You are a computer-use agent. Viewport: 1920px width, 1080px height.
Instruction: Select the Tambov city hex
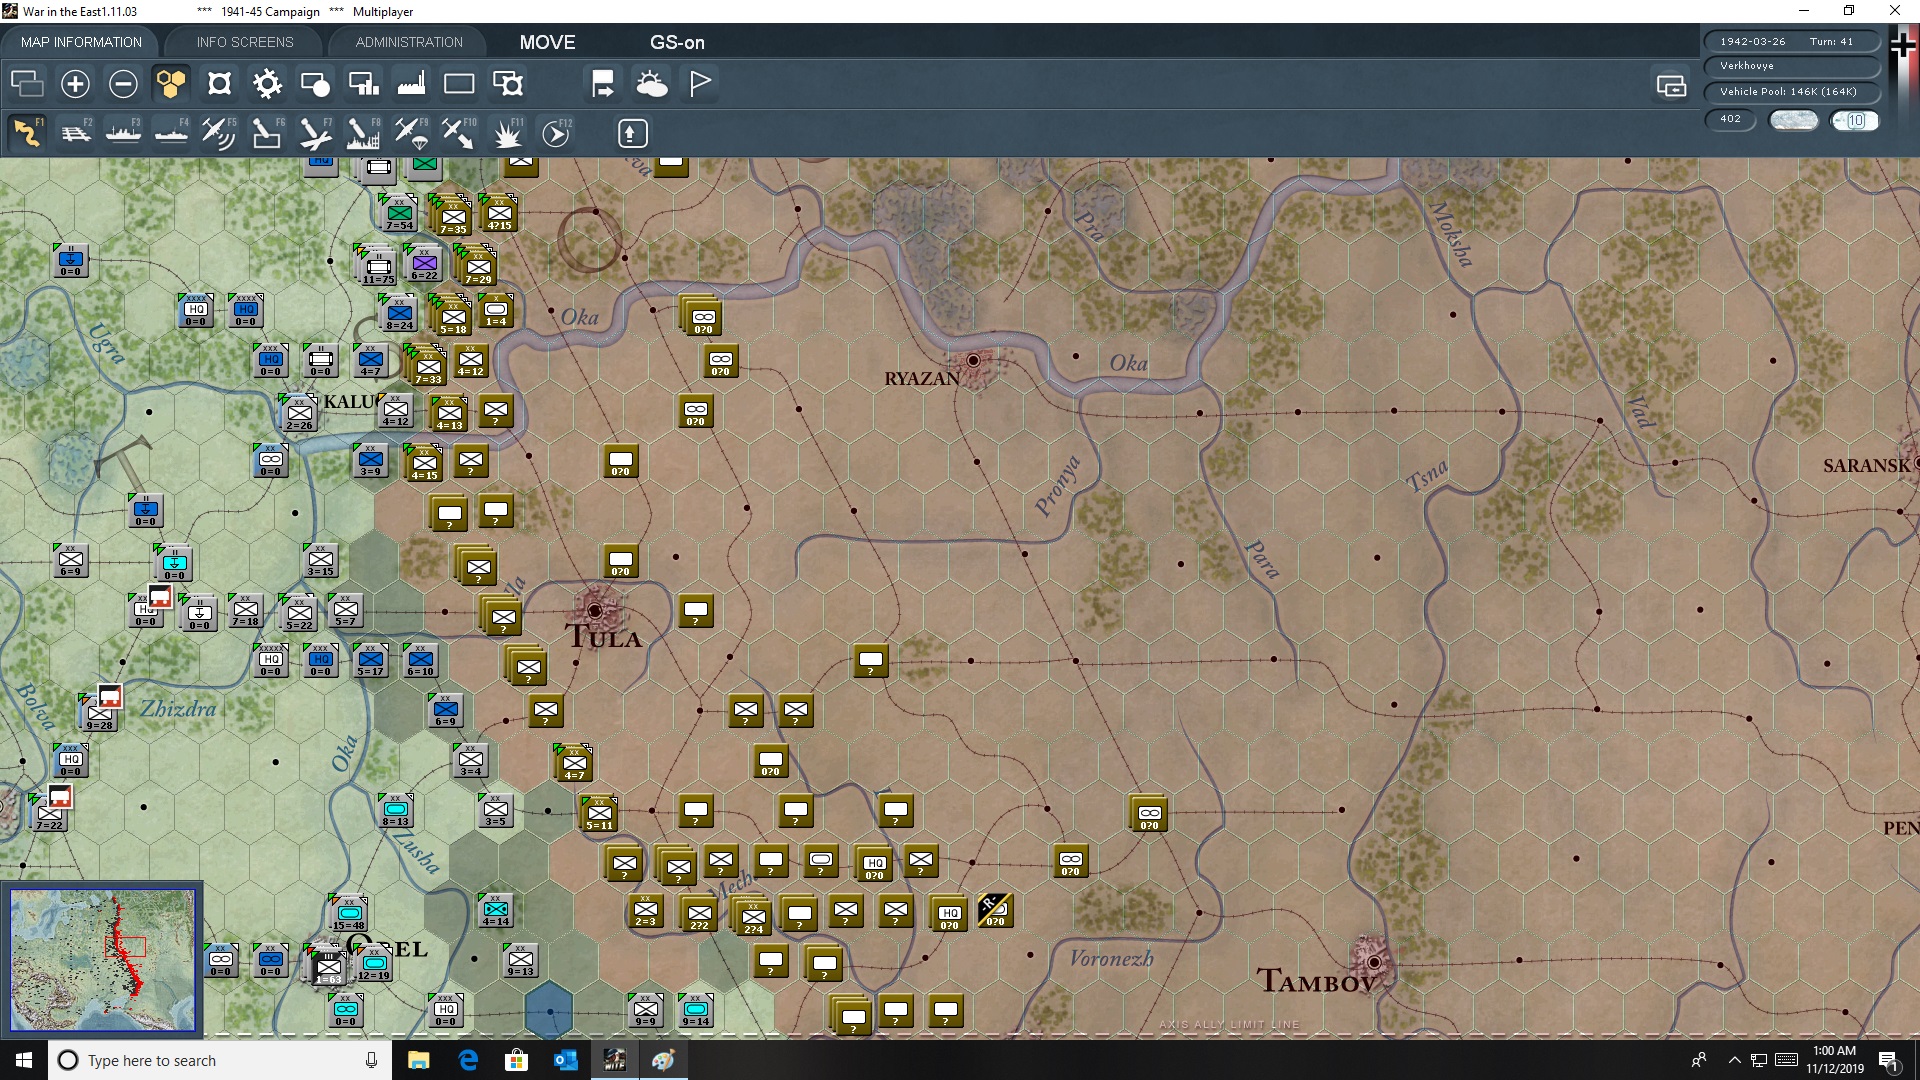(x=1374, y=962)
